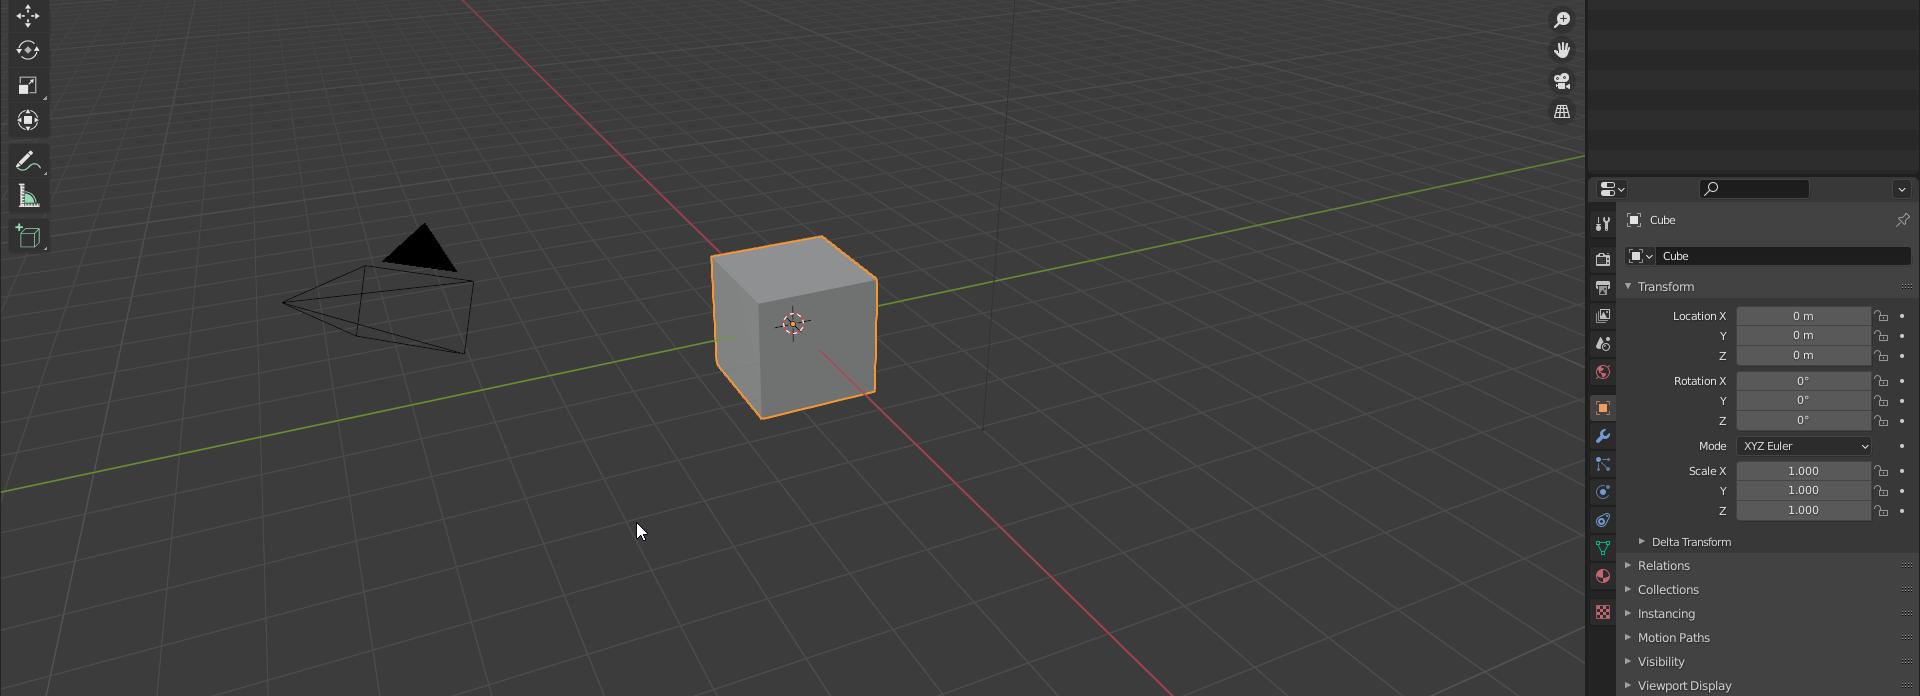Toggle the pin icon beside Cube
The width and height of the screenshot is (1920, 696).
coord(1902,220)
